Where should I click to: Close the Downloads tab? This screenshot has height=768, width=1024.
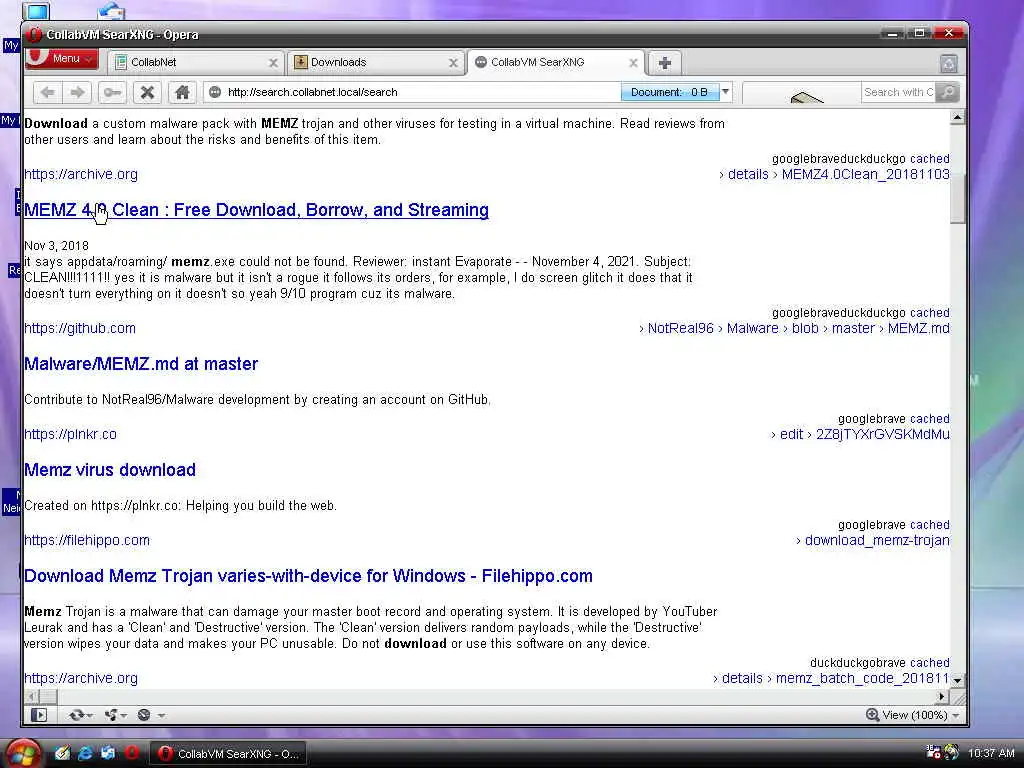coord(453,63)
